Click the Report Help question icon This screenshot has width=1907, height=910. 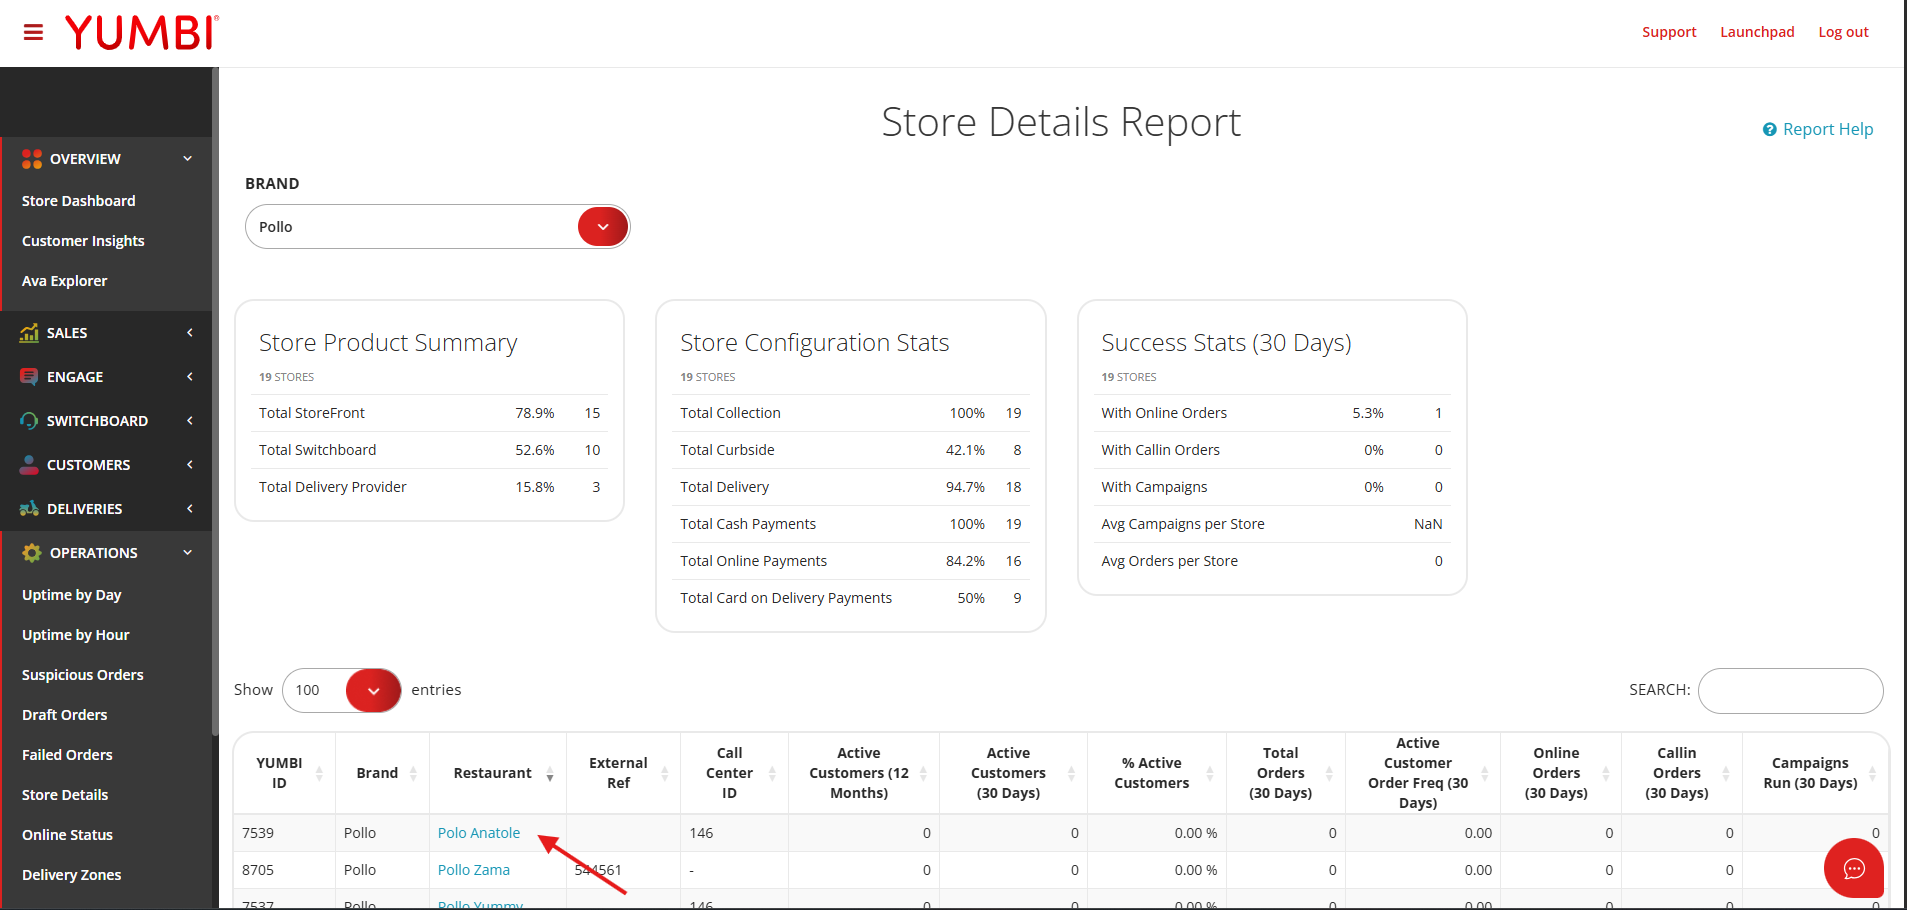tap(1769, 130)
